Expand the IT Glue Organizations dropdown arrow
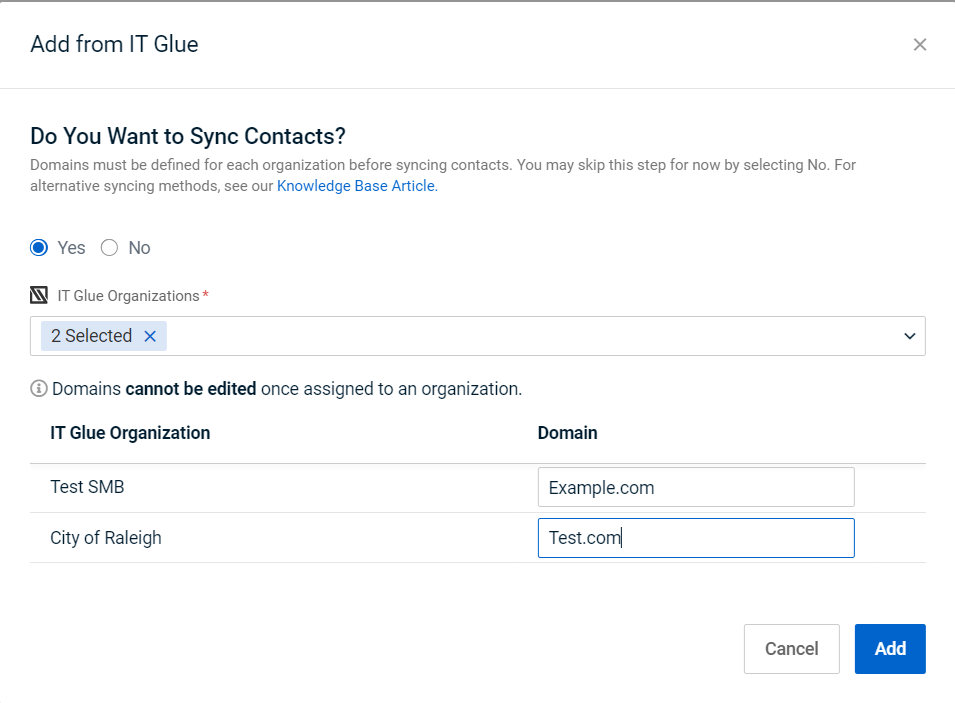Screen dimensions: 955x703 click(x=909, y=336)
